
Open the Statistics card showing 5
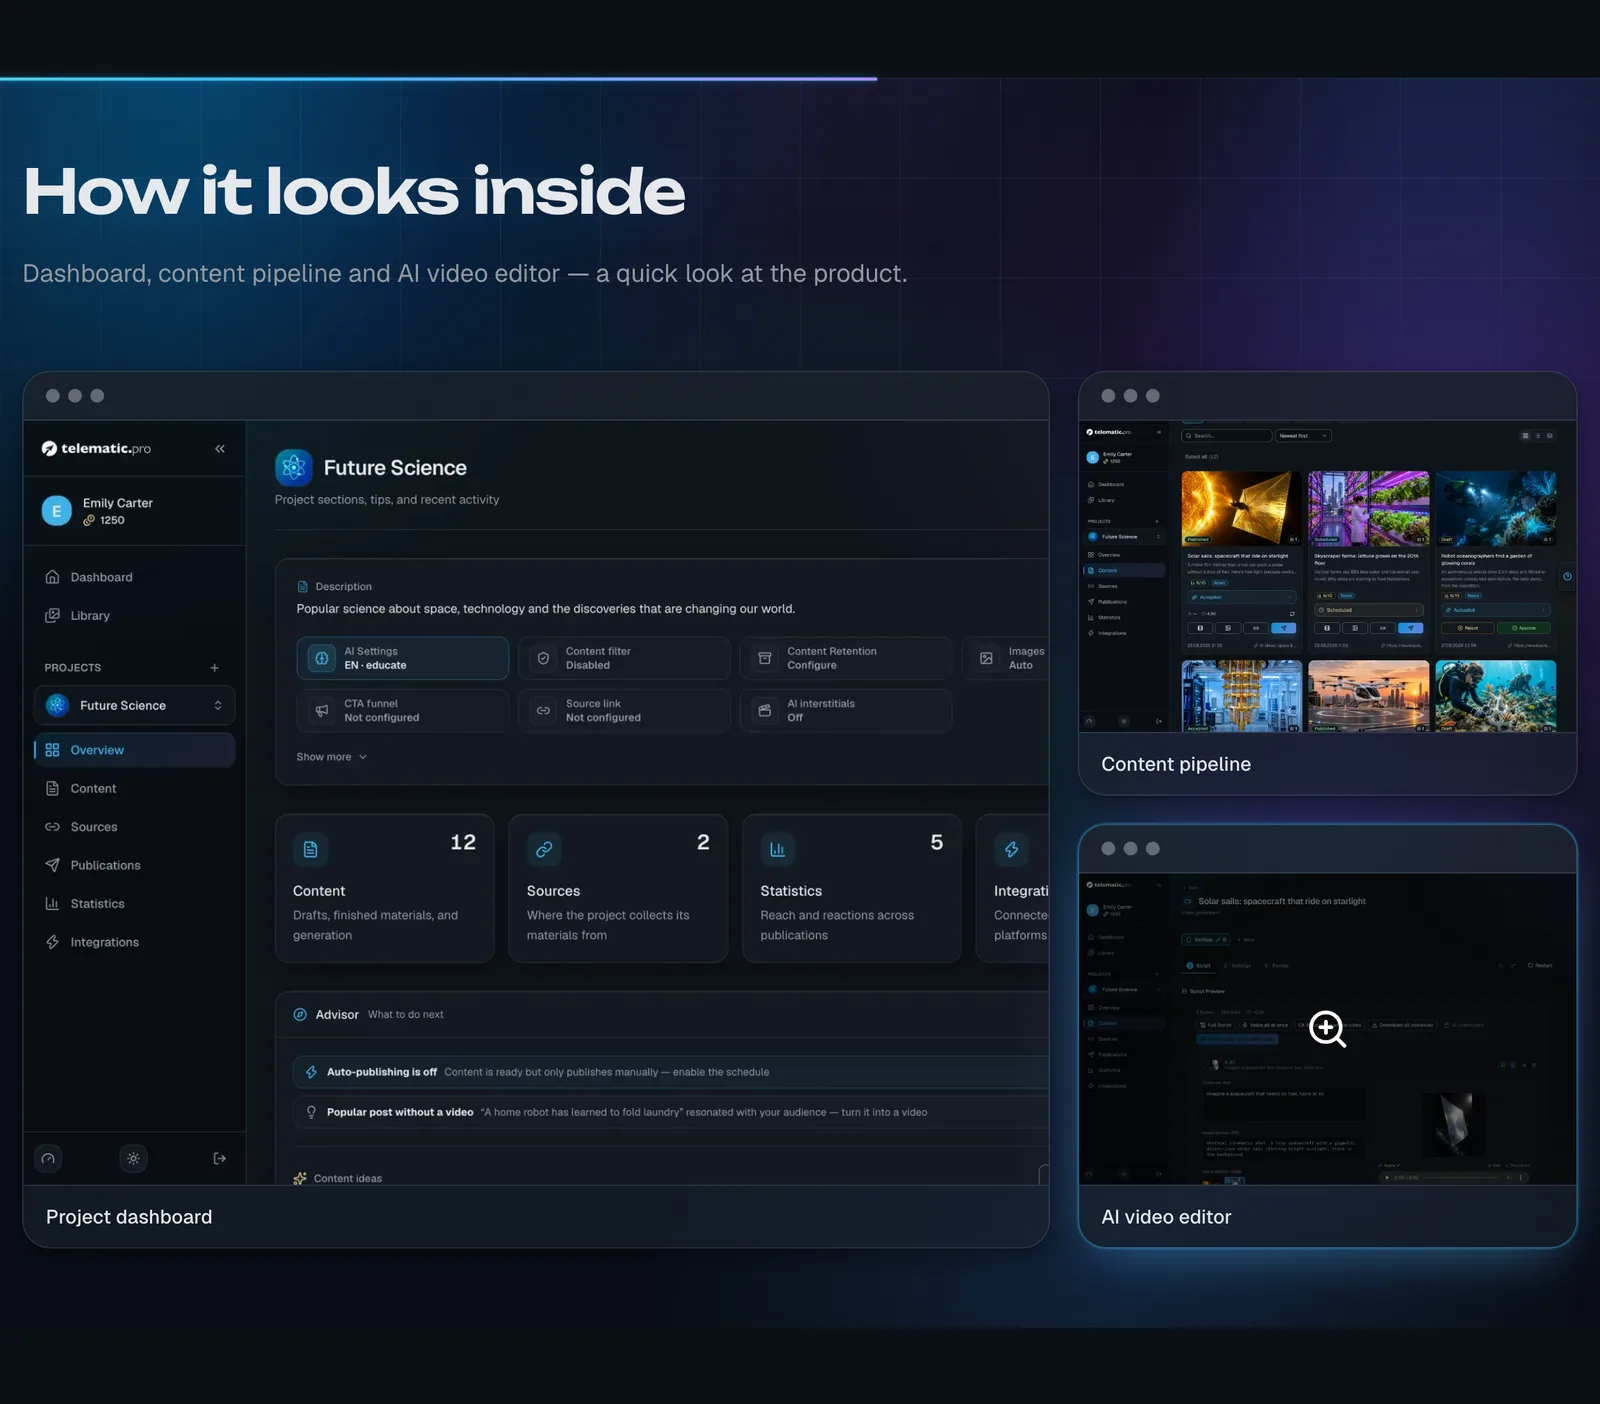click(x=852, y=888)
